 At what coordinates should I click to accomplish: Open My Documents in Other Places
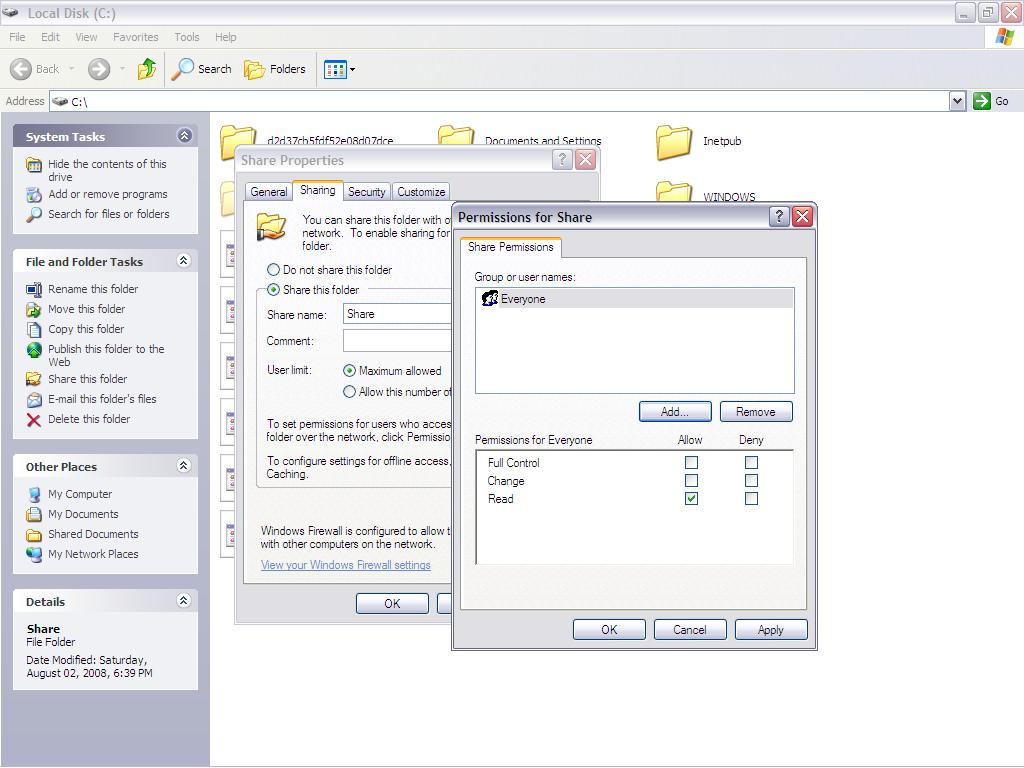[83, 514]
